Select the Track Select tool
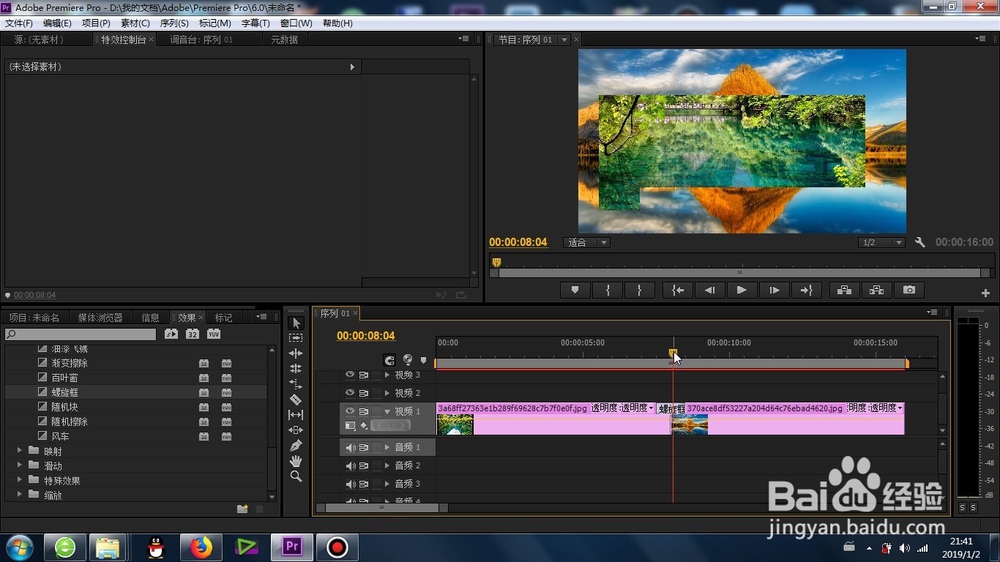1000x562 pixels. (x=295, y=338)
